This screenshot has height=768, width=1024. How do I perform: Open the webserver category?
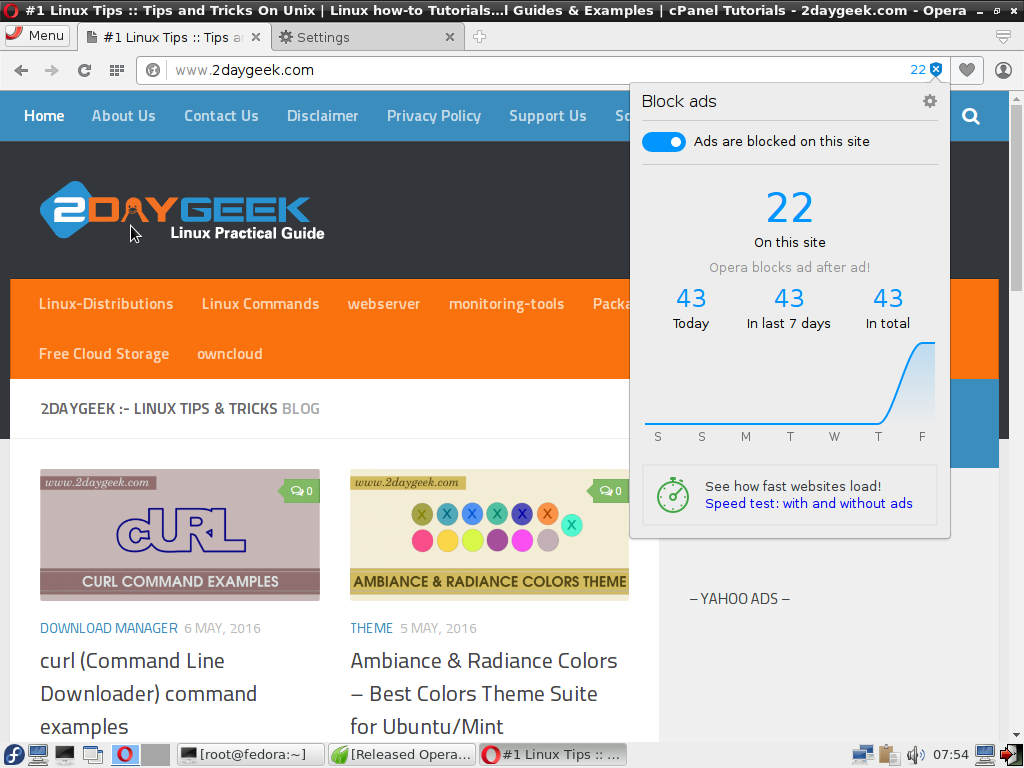[x=384, y=304]
